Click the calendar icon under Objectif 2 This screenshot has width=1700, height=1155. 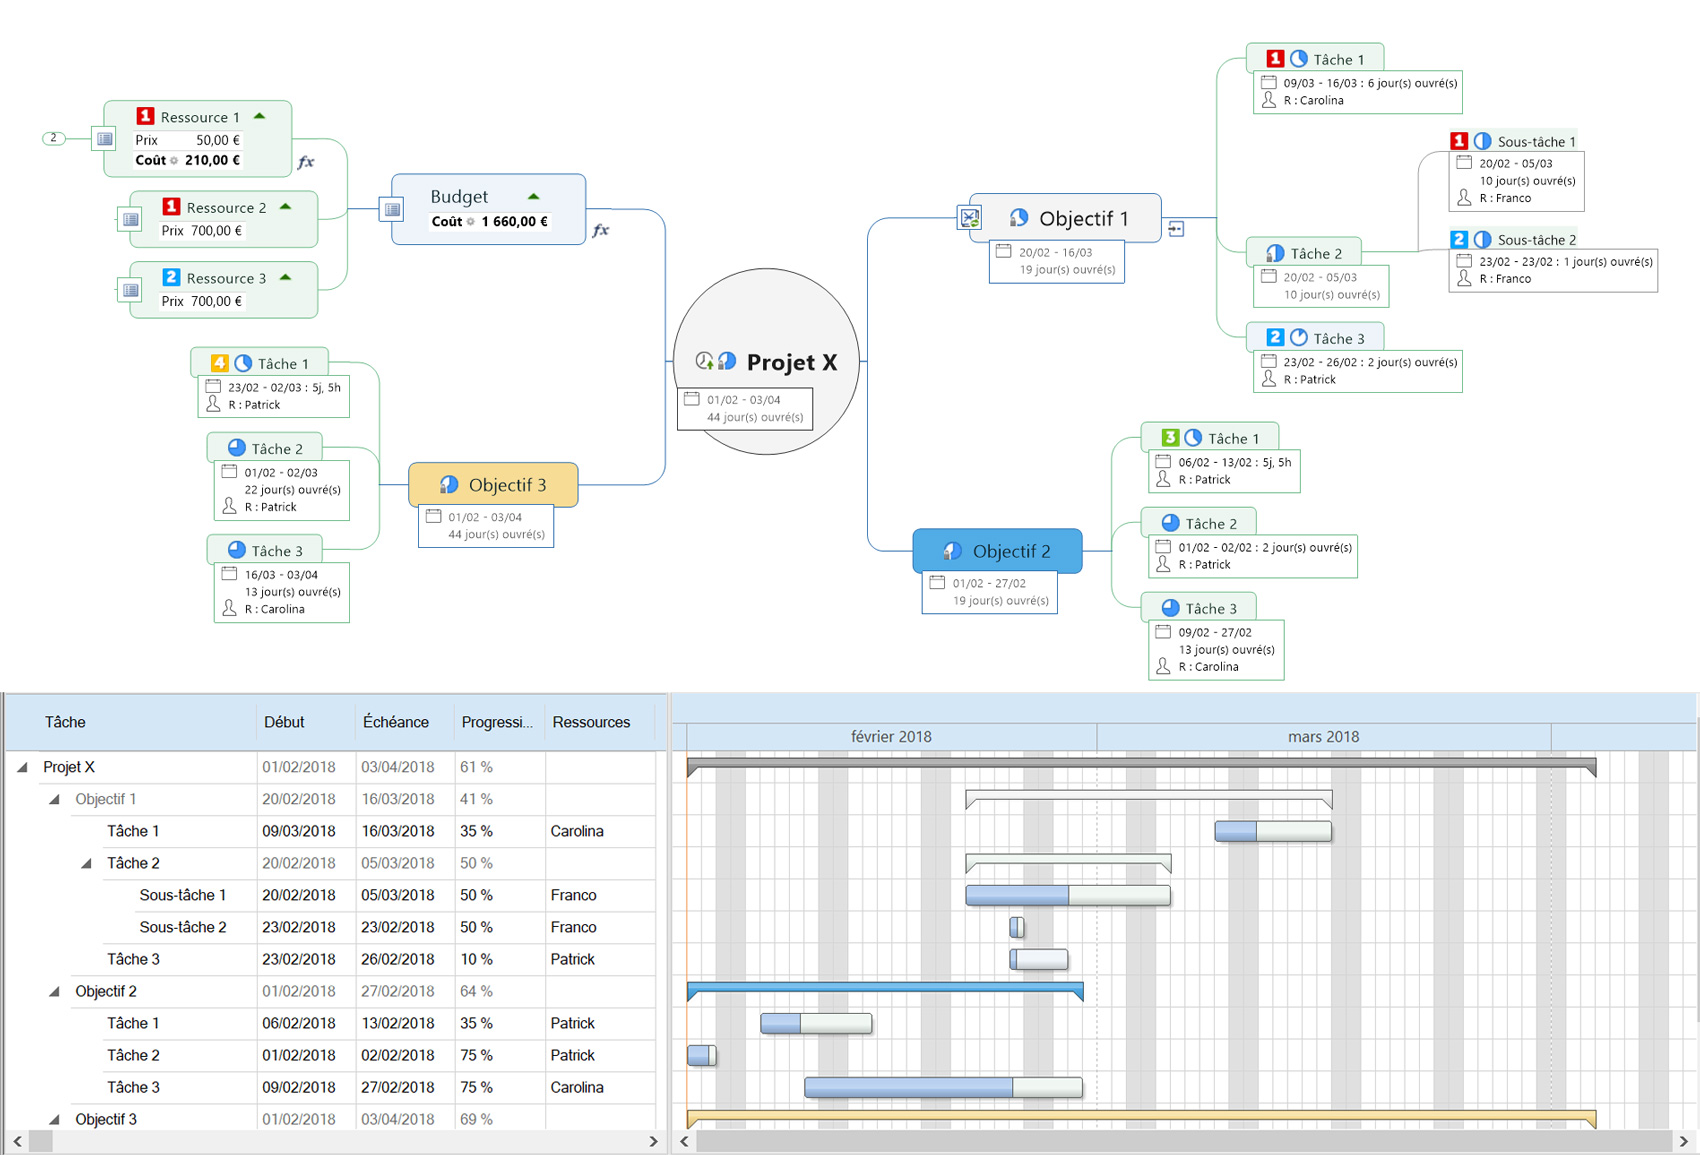937,581
